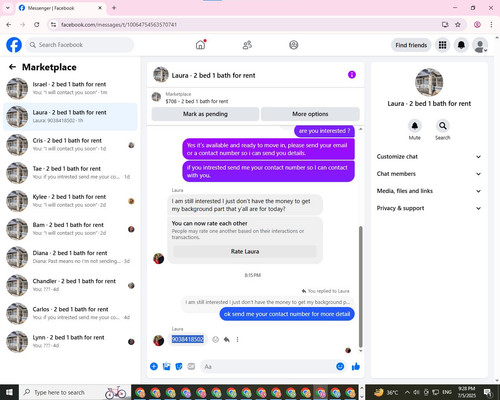This screenshot has height=400, width=500.
Task: Open Lynn - 2 bed 1 bath chat
Action: tap(70, 341)
